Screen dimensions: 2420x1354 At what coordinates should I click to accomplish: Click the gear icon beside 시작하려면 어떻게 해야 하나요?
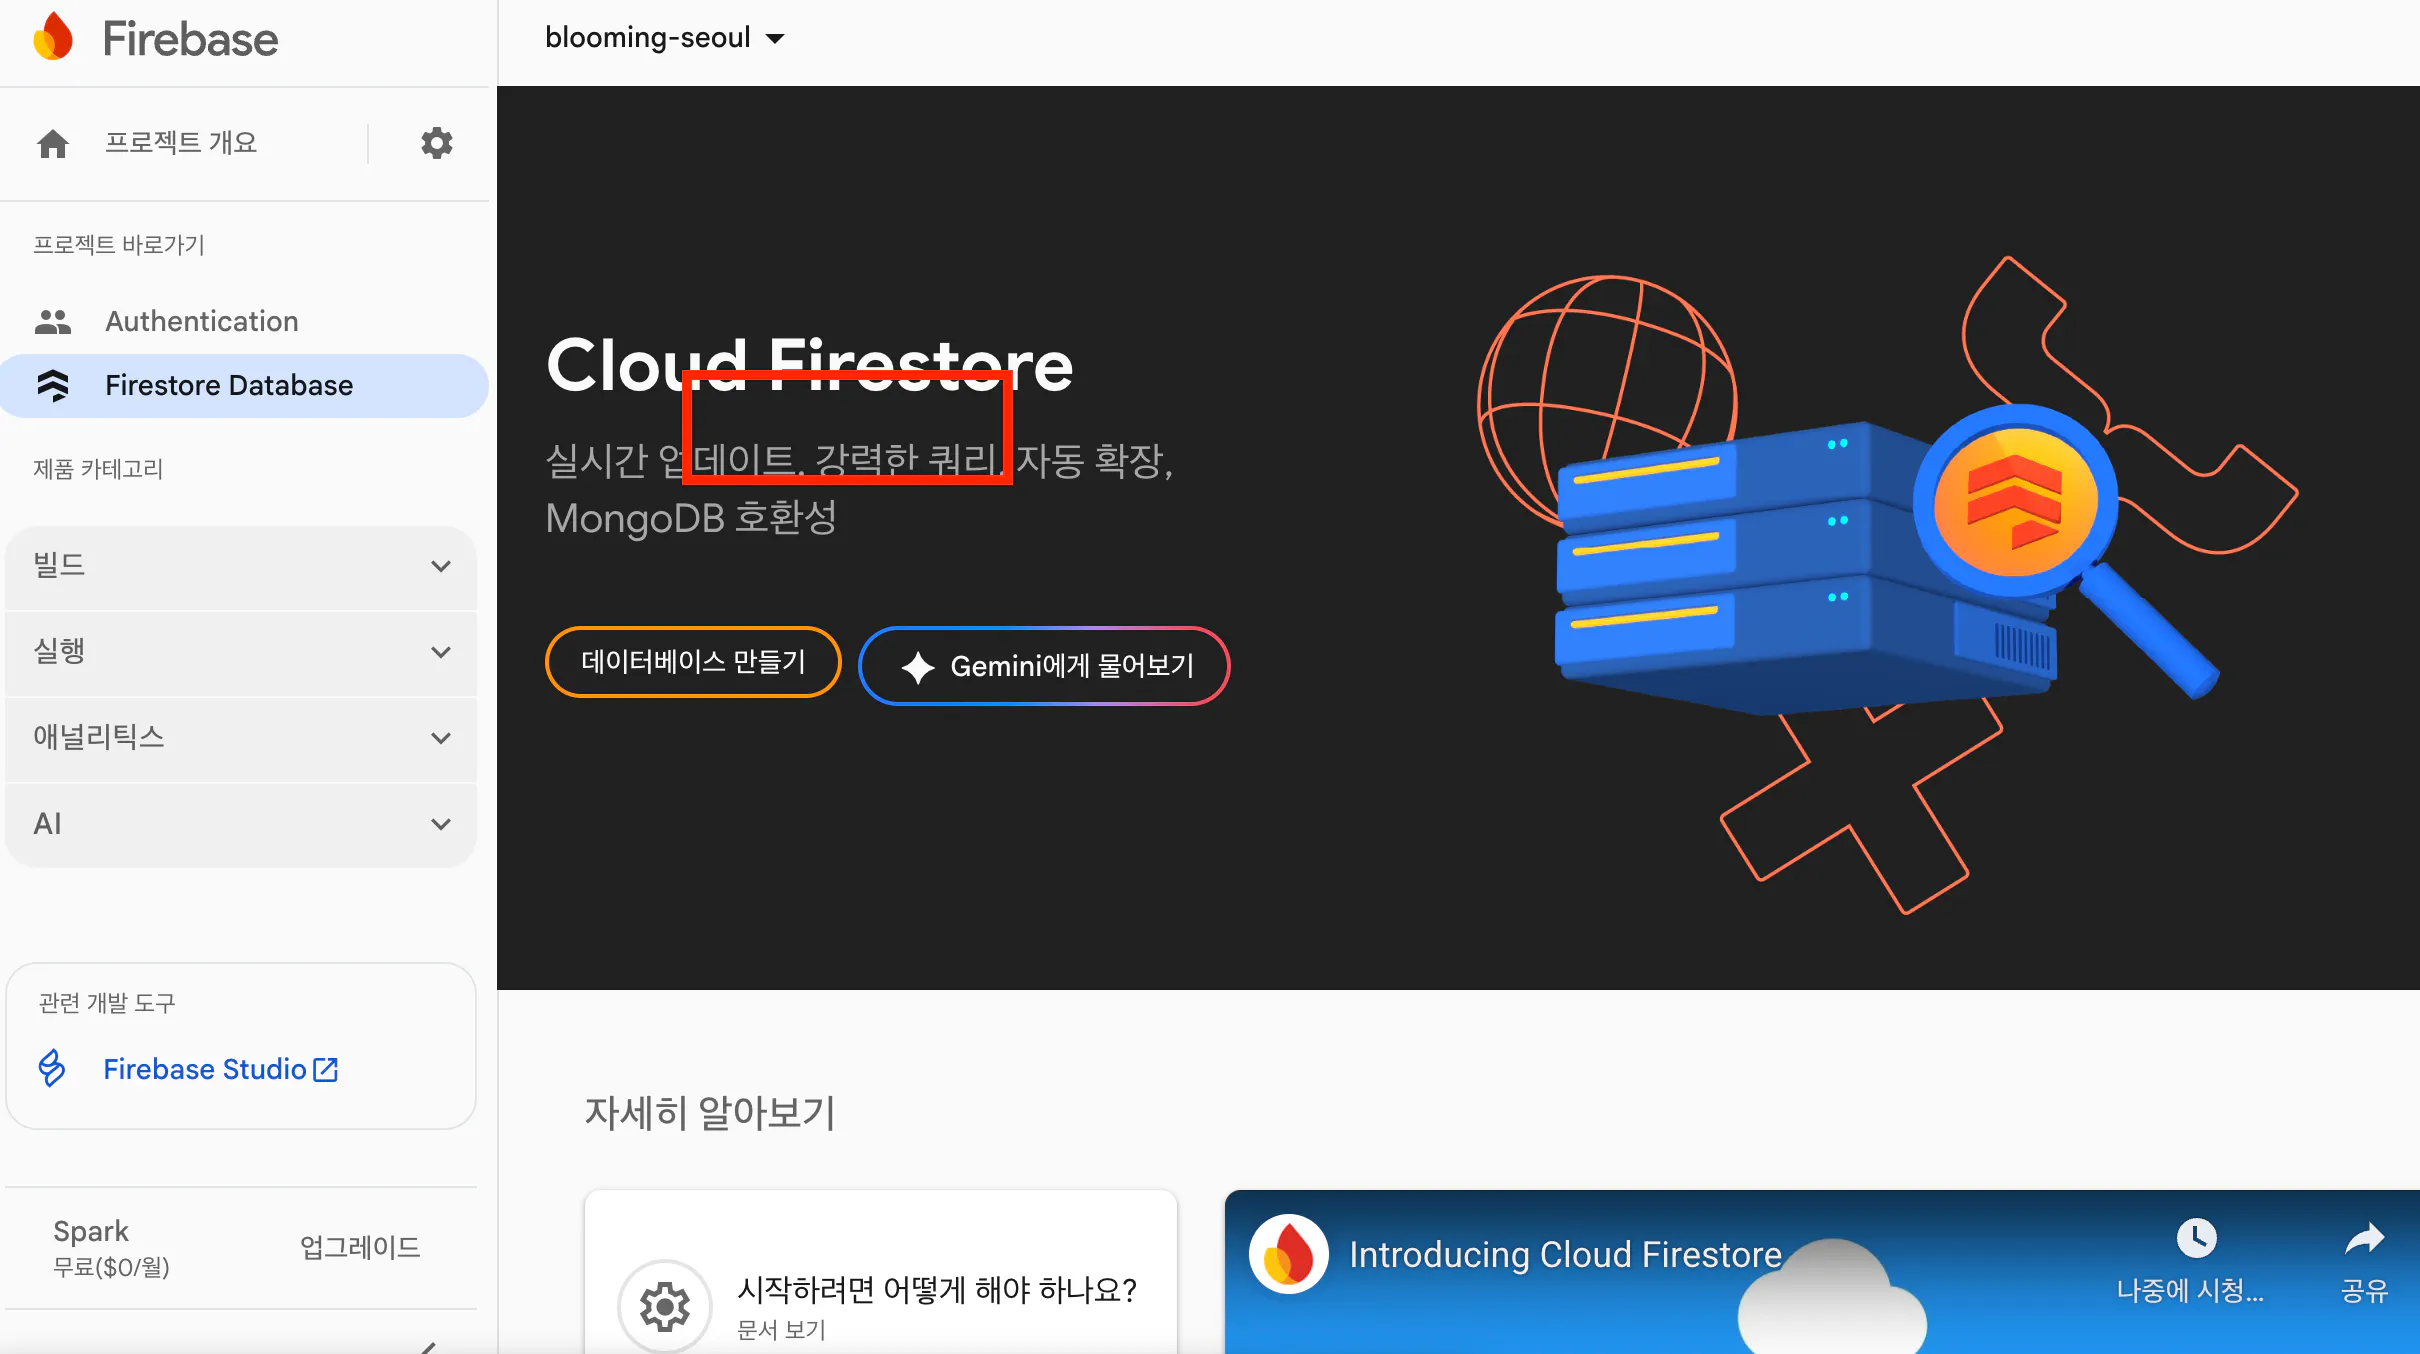tap(665, 1305)
